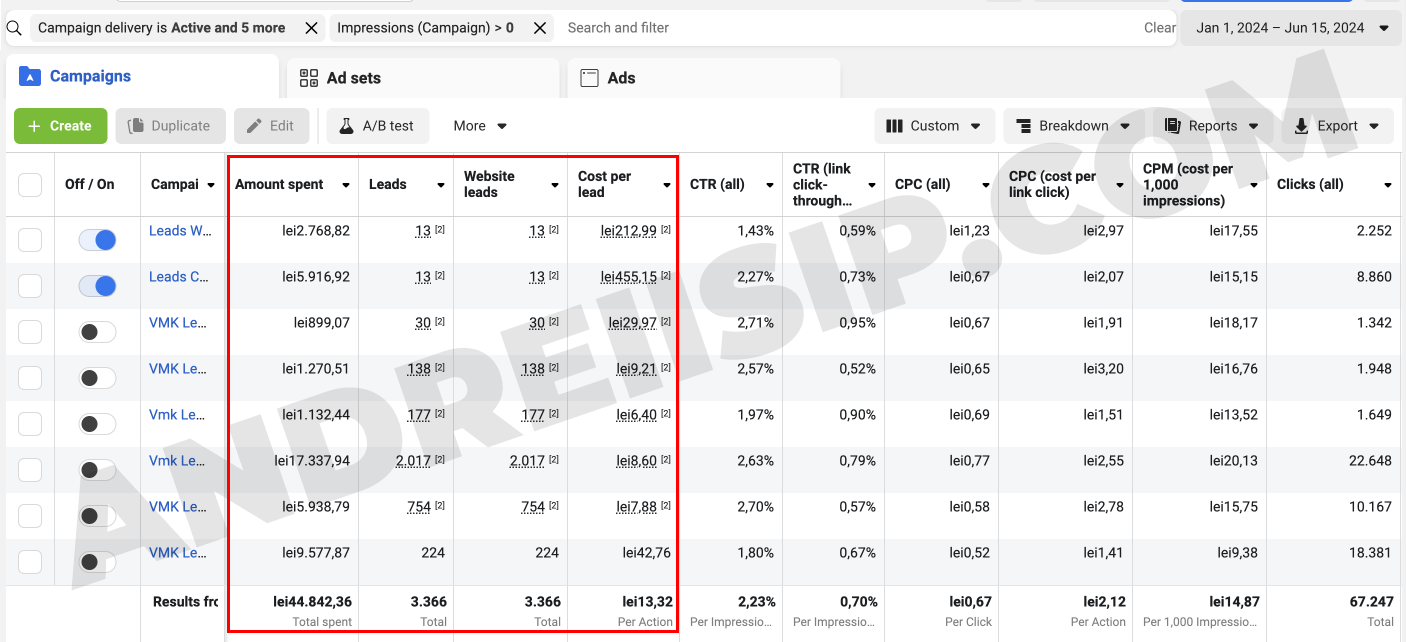The width and height of the screenshot is (1406, 642).
Task: Turn on toggle for lei899,07 campaign
Action: [x=97, y=332]
